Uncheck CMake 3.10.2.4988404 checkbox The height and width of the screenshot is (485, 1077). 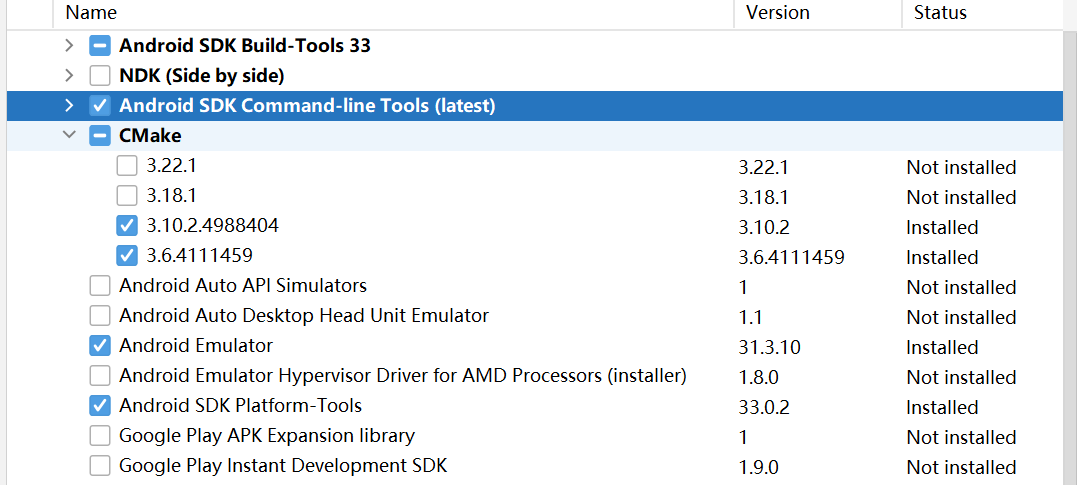click(127, 226)
